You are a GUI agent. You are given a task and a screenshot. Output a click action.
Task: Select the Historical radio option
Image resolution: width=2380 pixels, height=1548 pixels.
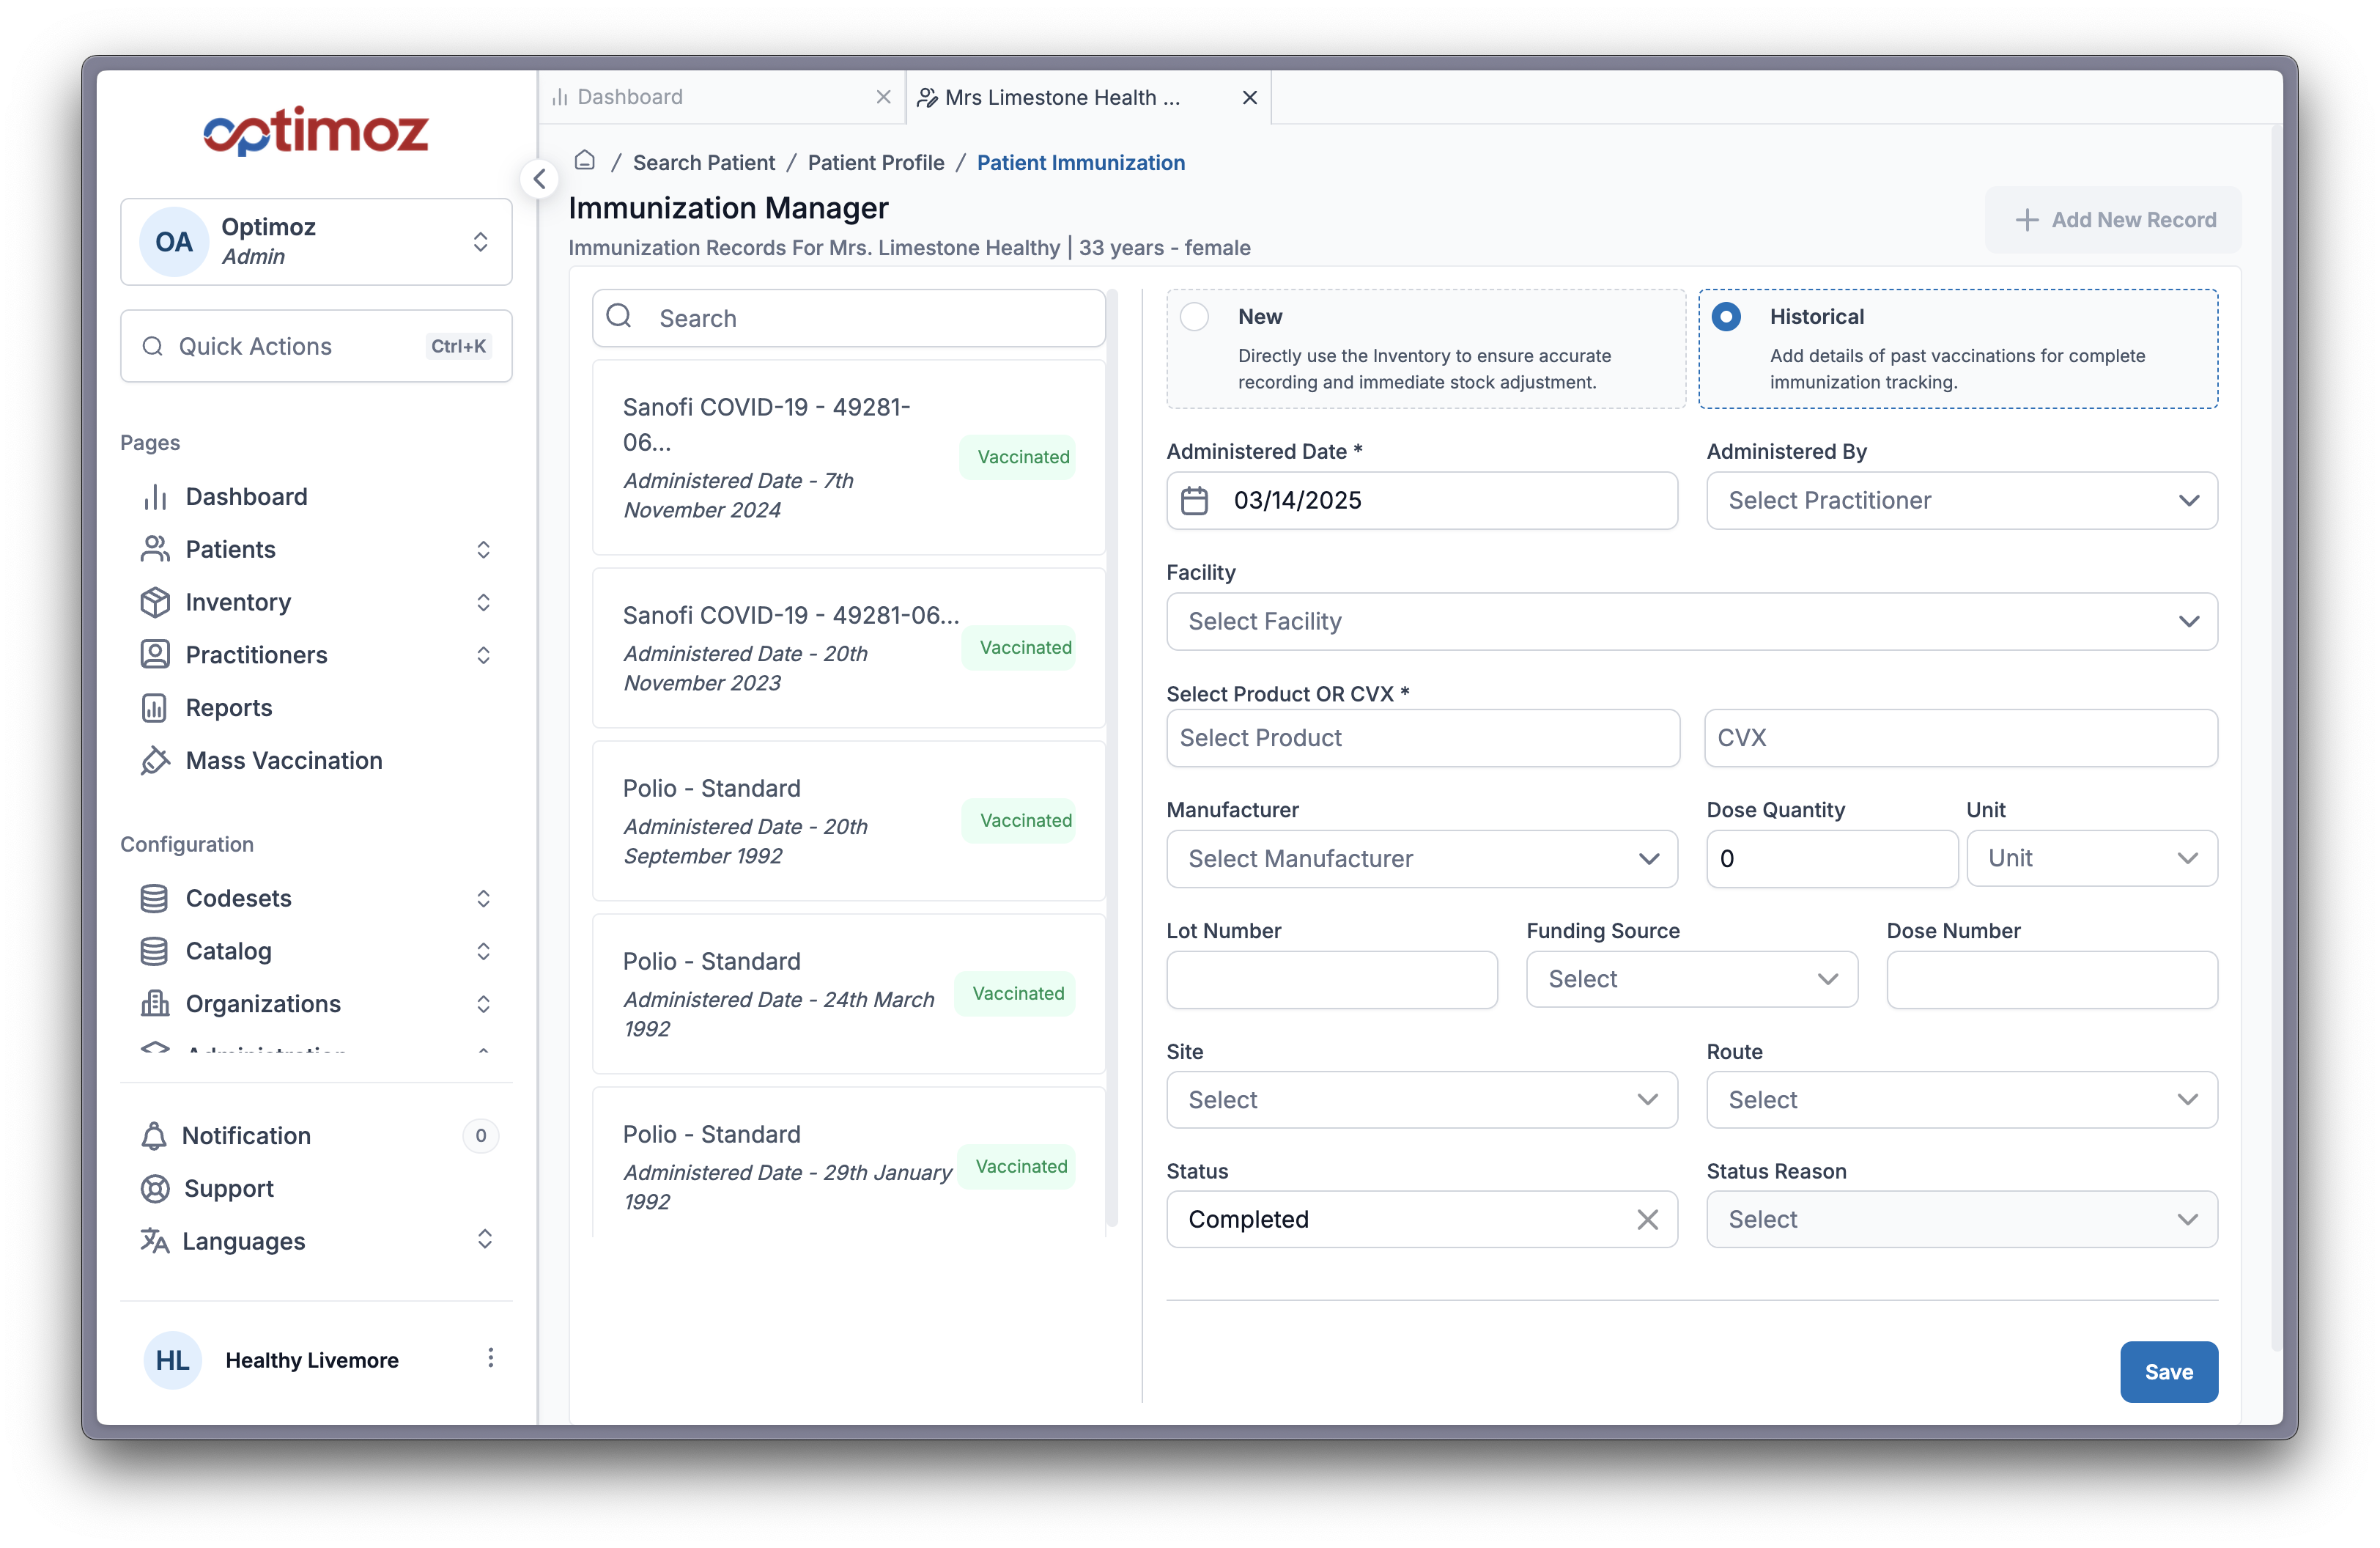click(x=1726, y=317)
